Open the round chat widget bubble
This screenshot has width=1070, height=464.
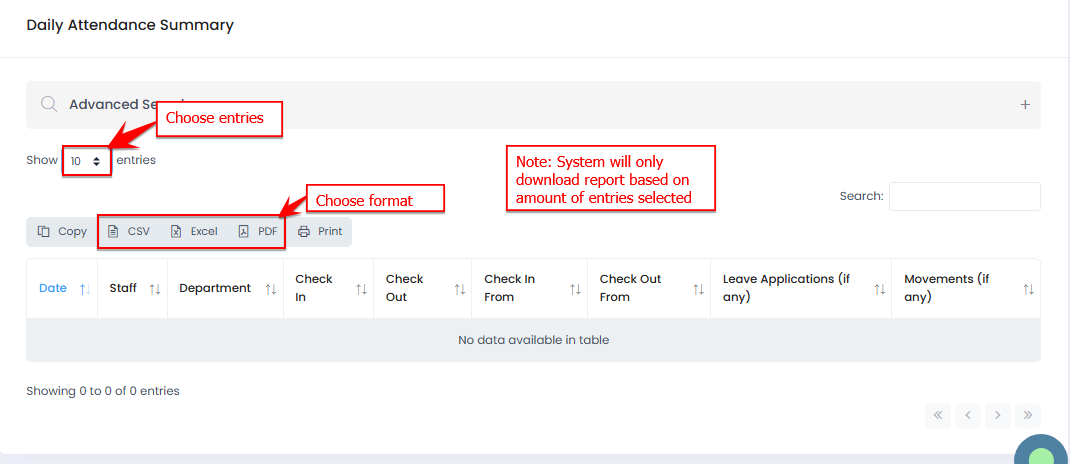coord(1041,450)
